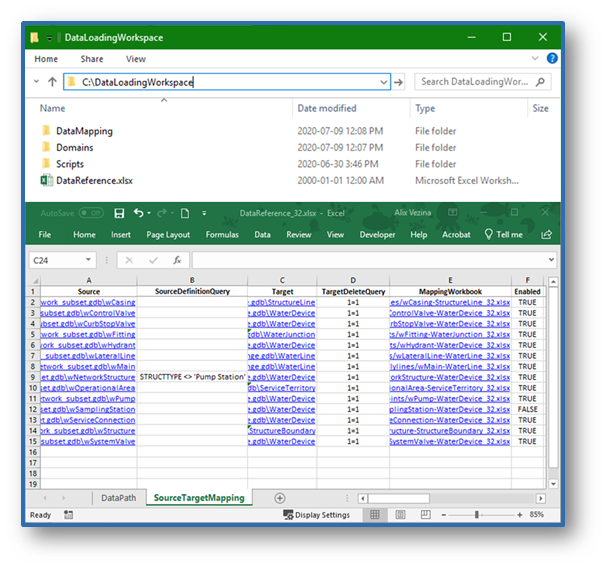Click the horizontal scrollbar right arrow
This screenshot has width=607, height=569.
[541, 498]
